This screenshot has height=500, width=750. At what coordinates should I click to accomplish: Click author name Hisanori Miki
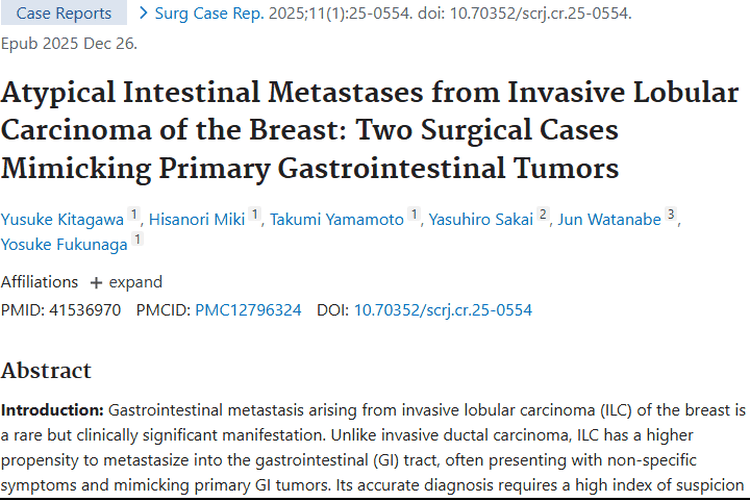point(196,219)
